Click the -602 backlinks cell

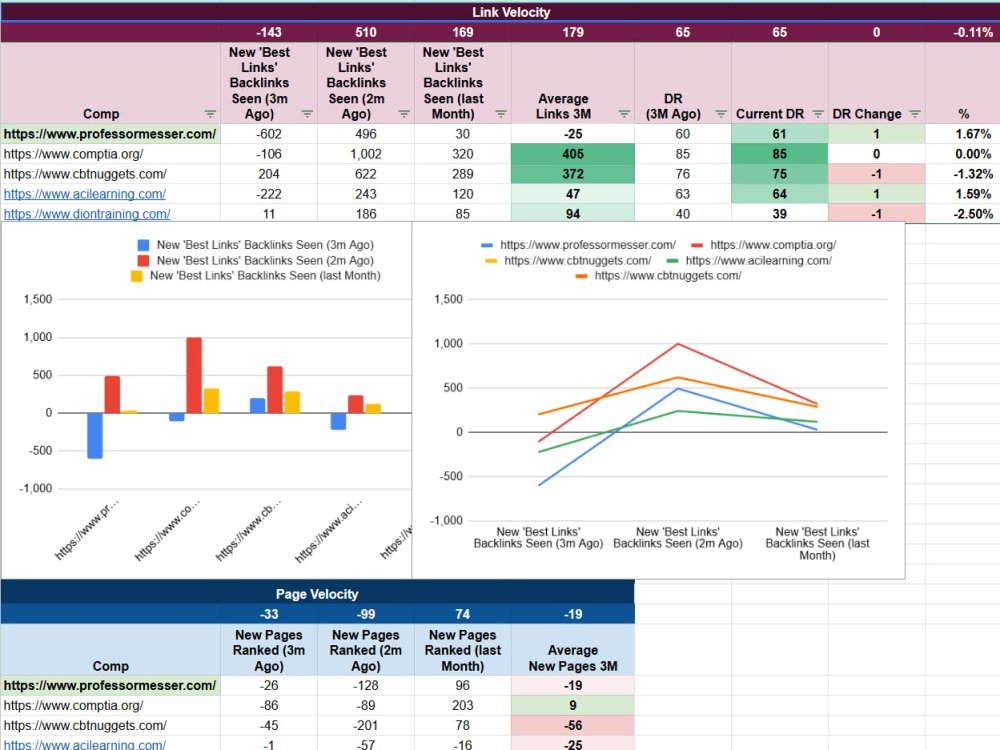pos(269,134)
